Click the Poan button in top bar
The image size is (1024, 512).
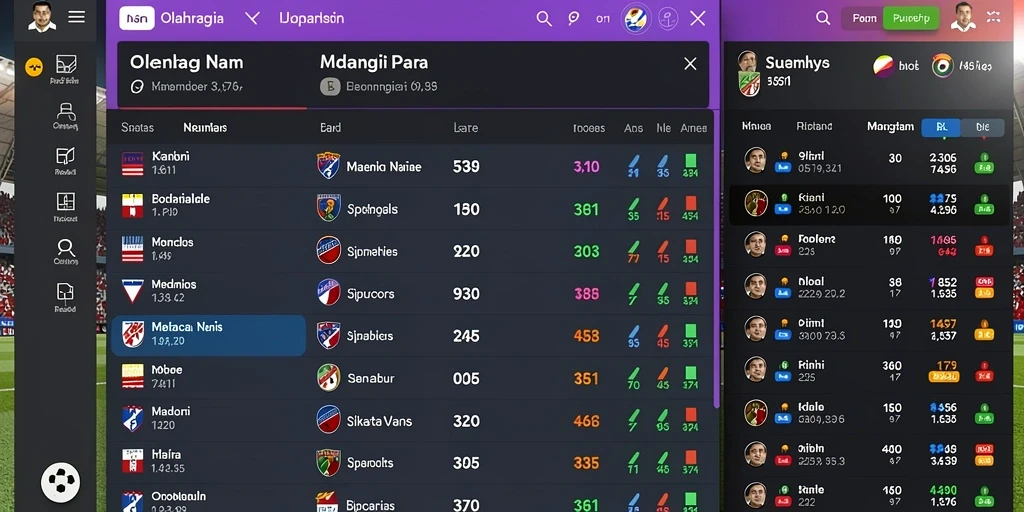click(x=864, y=18)
